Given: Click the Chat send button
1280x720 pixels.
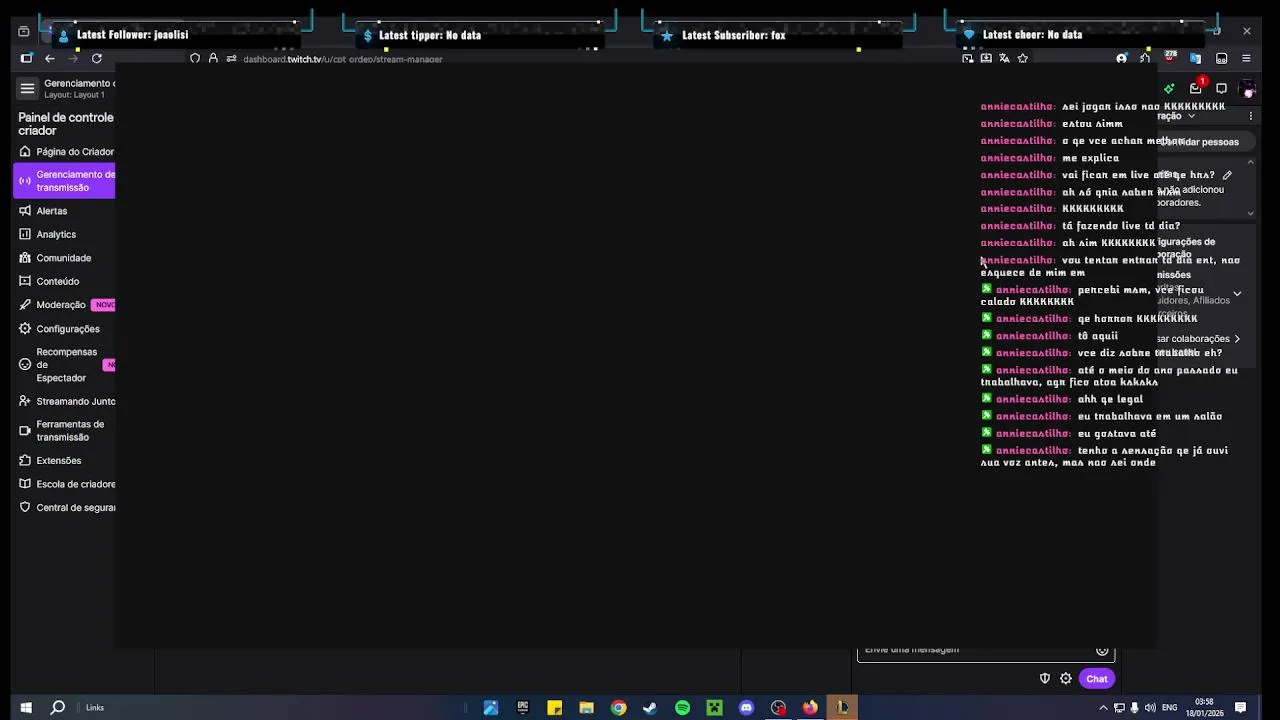Looking at the screenshot, I should click(1097, 679).
